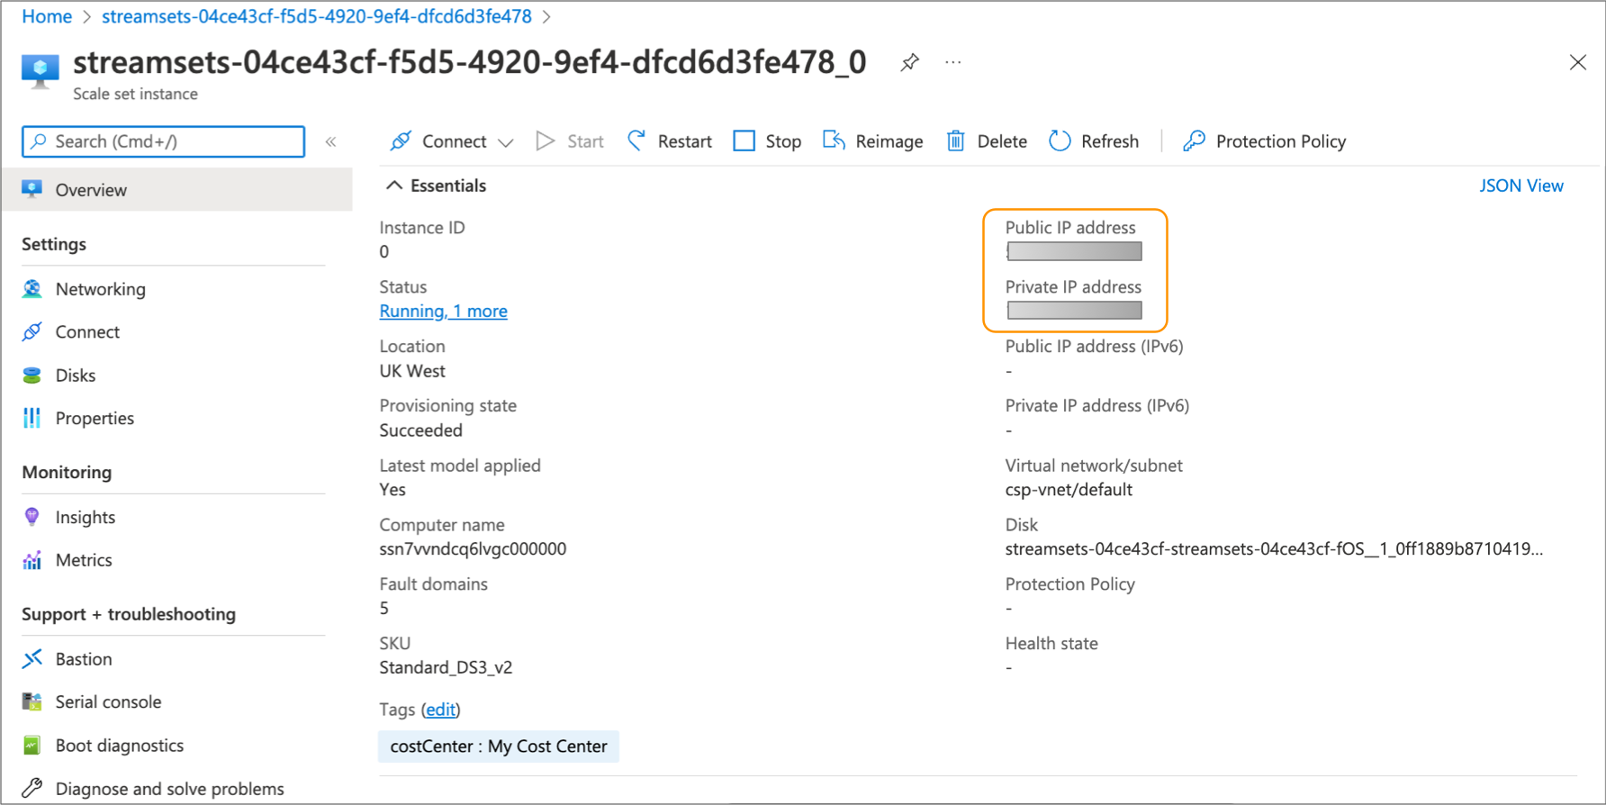Click the Restart circular arrow icon
This screenshot has width=1606, height=805.
(x=636, y=141)
